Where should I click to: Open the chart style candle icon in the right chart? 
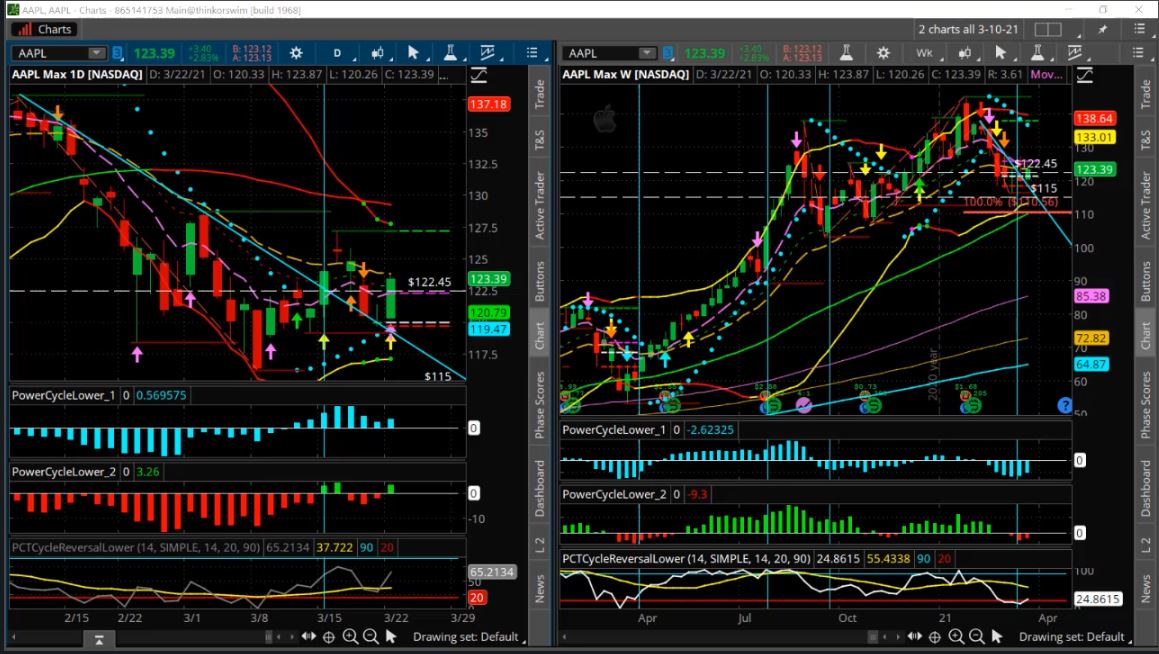coord(965,53)
